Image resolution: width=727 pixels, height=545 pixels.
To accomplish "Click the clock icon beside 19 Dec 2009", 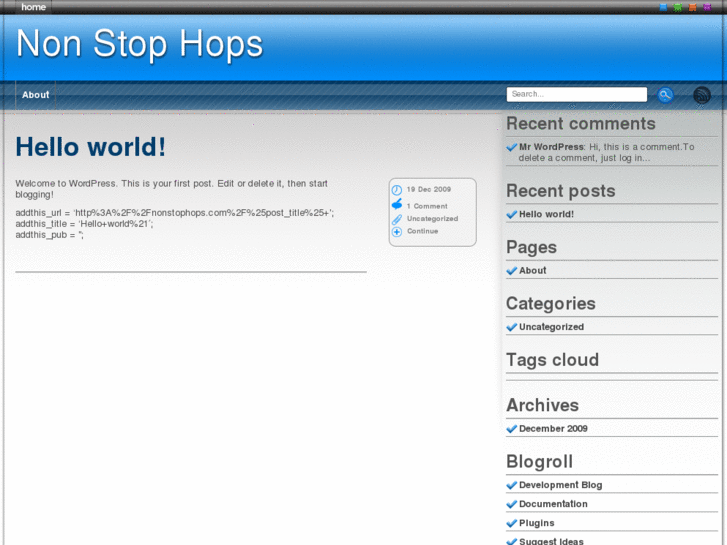I will click(x=397, y=190).
